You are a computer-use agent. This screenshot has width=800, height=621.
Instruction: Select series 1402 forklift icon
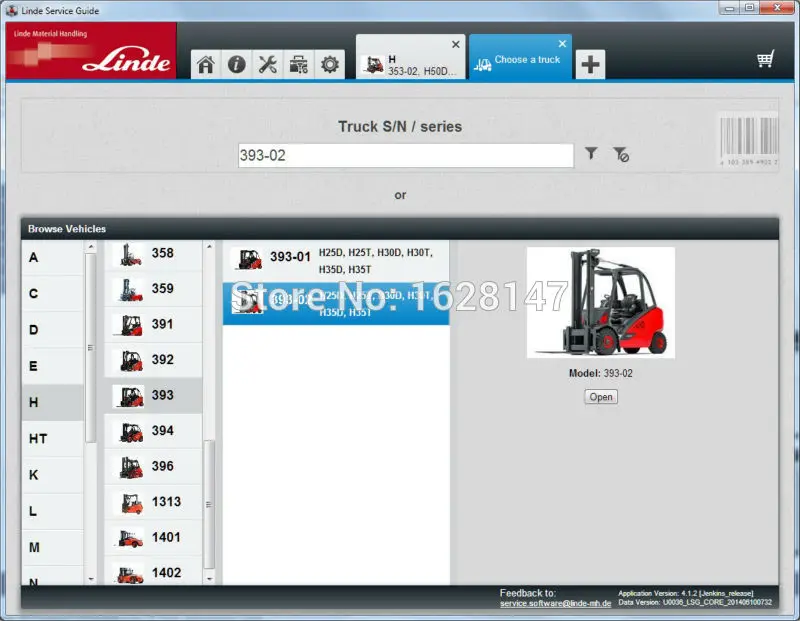(131, 575)
